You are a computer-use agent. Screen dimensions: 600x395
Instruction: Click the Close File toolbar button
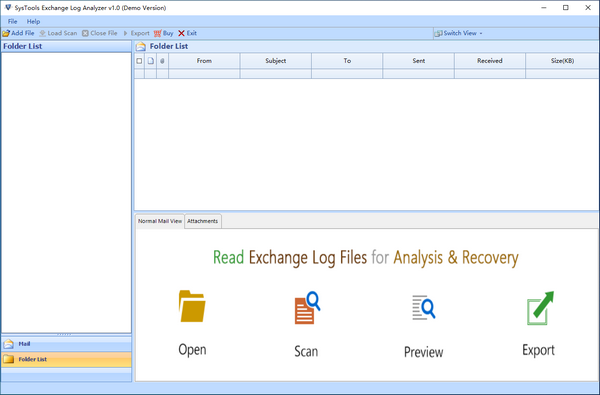(x=100, y=33)
